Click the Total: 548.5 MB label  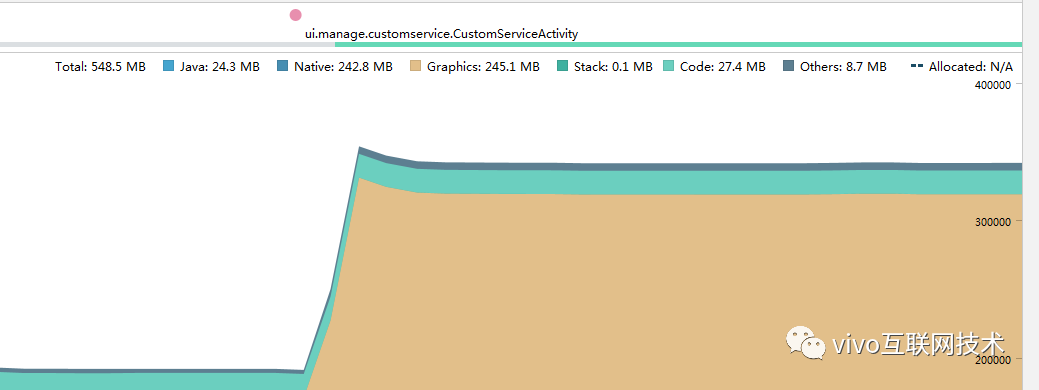pos(101,66)
